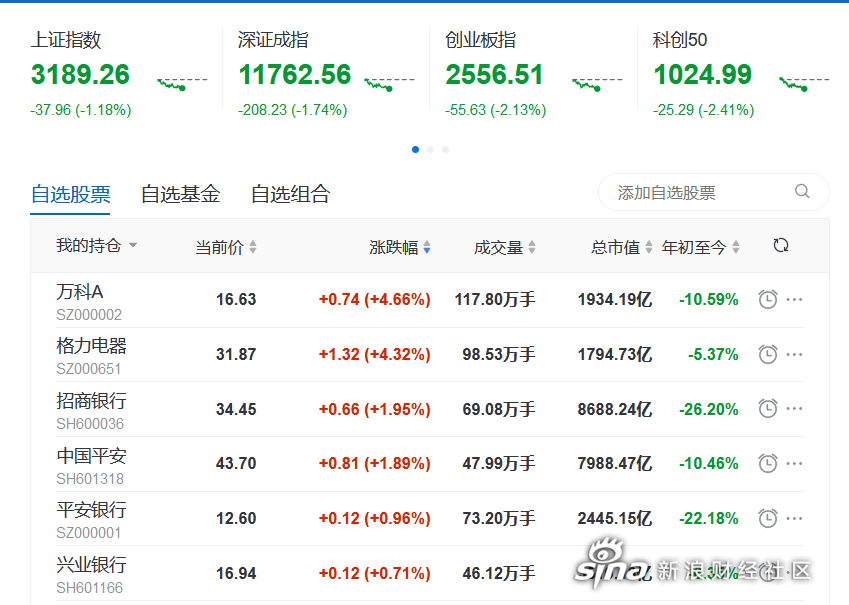Image resolution: width=849 pixels, height=605 pixels.
Task: Open 中国平安 stock details
Action: tap(91, 456)
